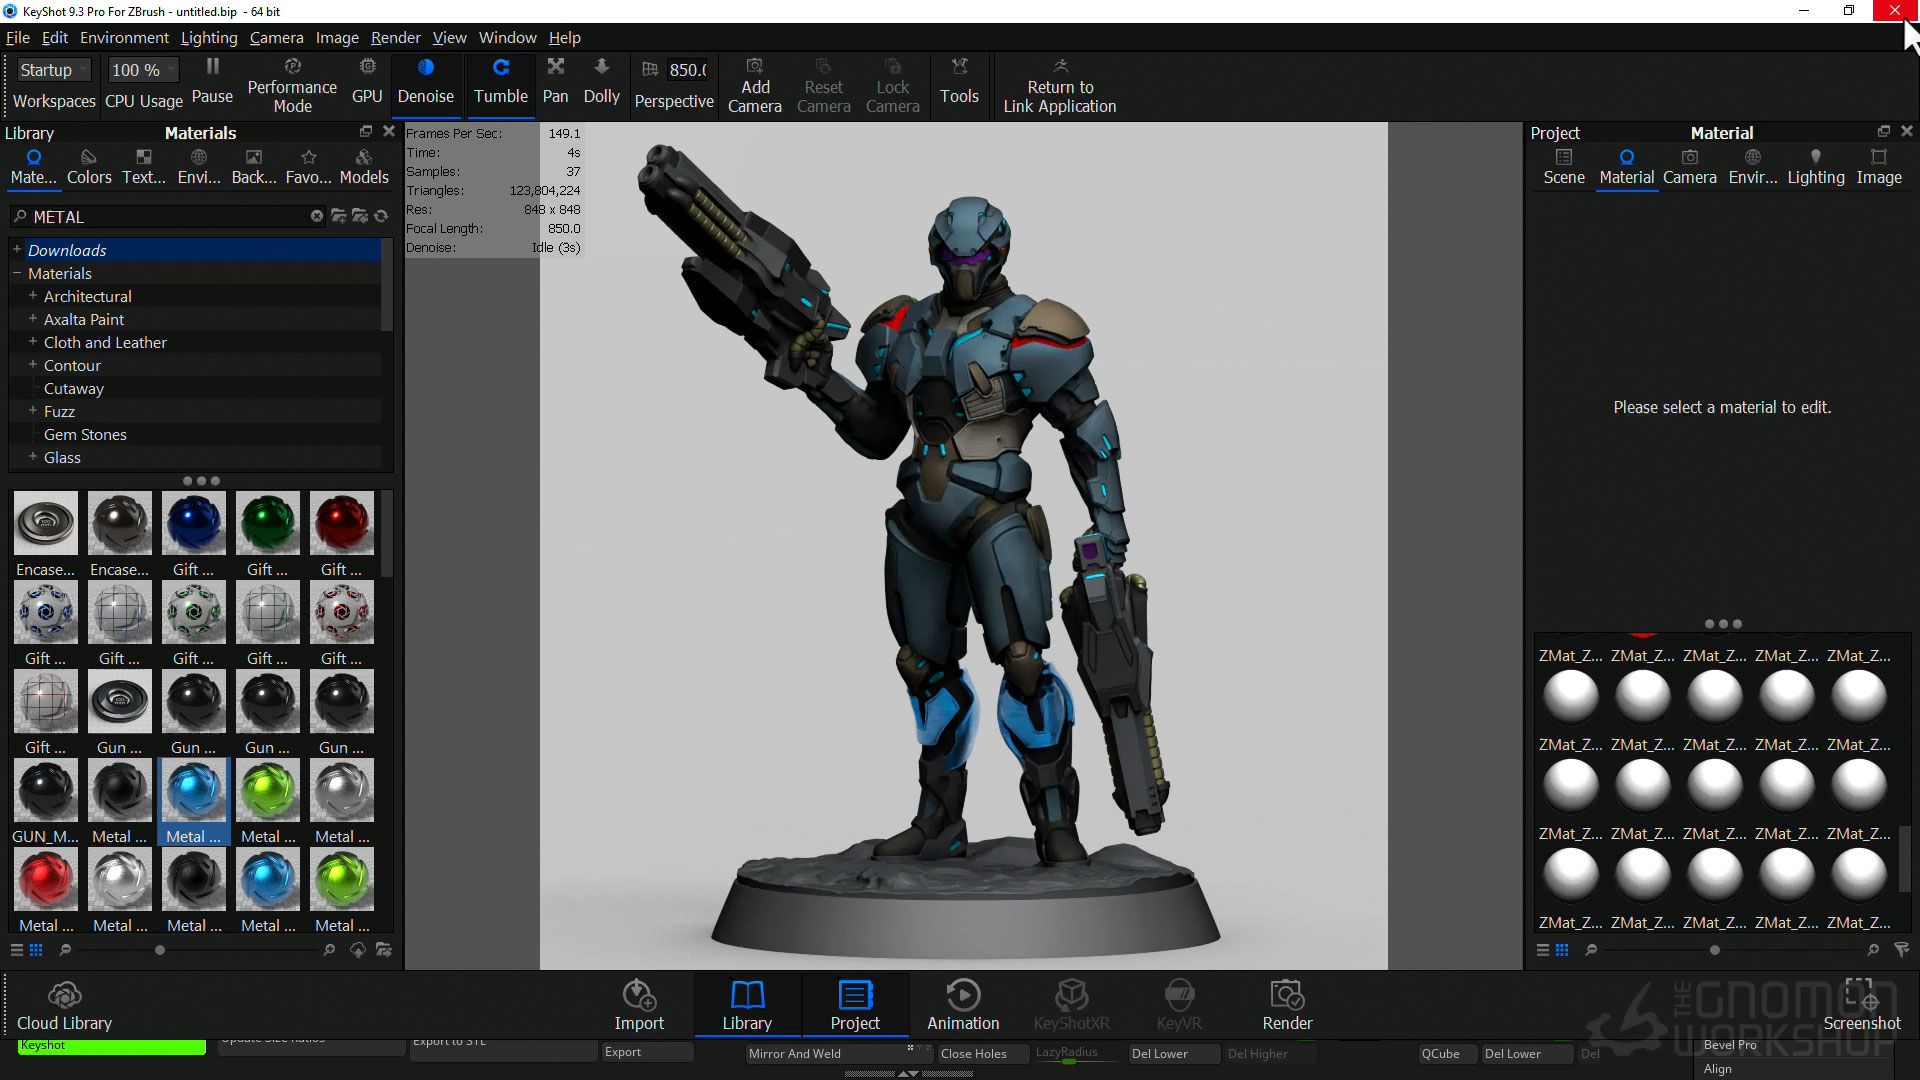Toggle Performance Mode
The image size is (1920, 1080).
coord(292,84)
